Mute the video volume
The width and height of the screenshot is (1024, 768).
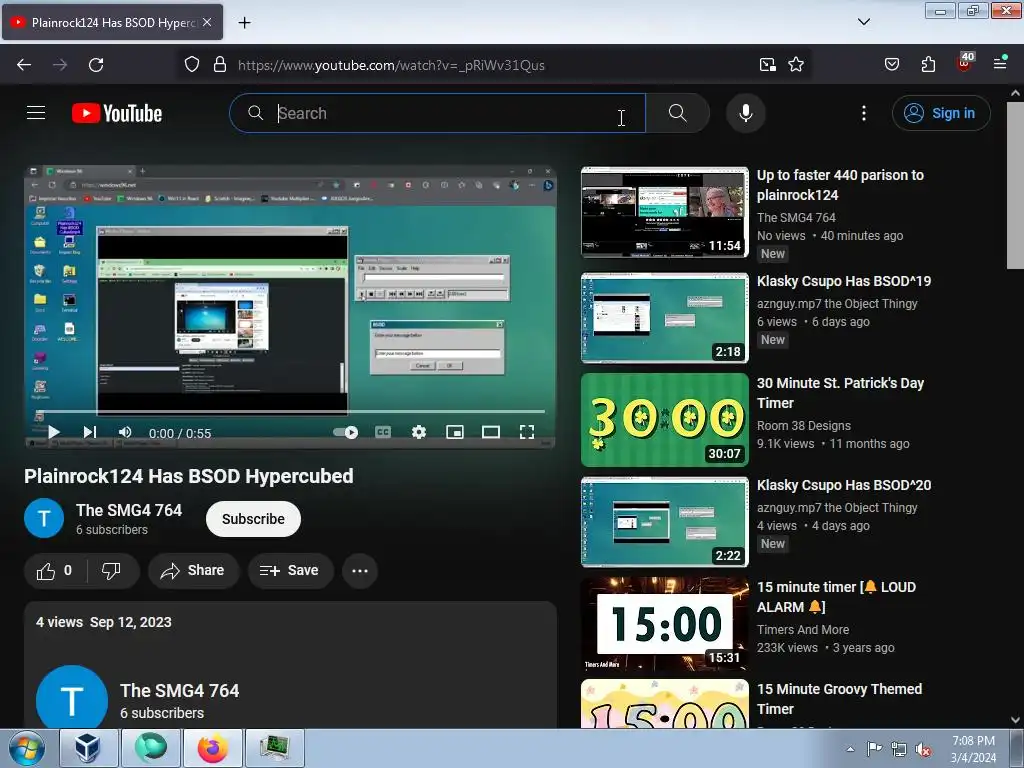[x=125, y=432]
